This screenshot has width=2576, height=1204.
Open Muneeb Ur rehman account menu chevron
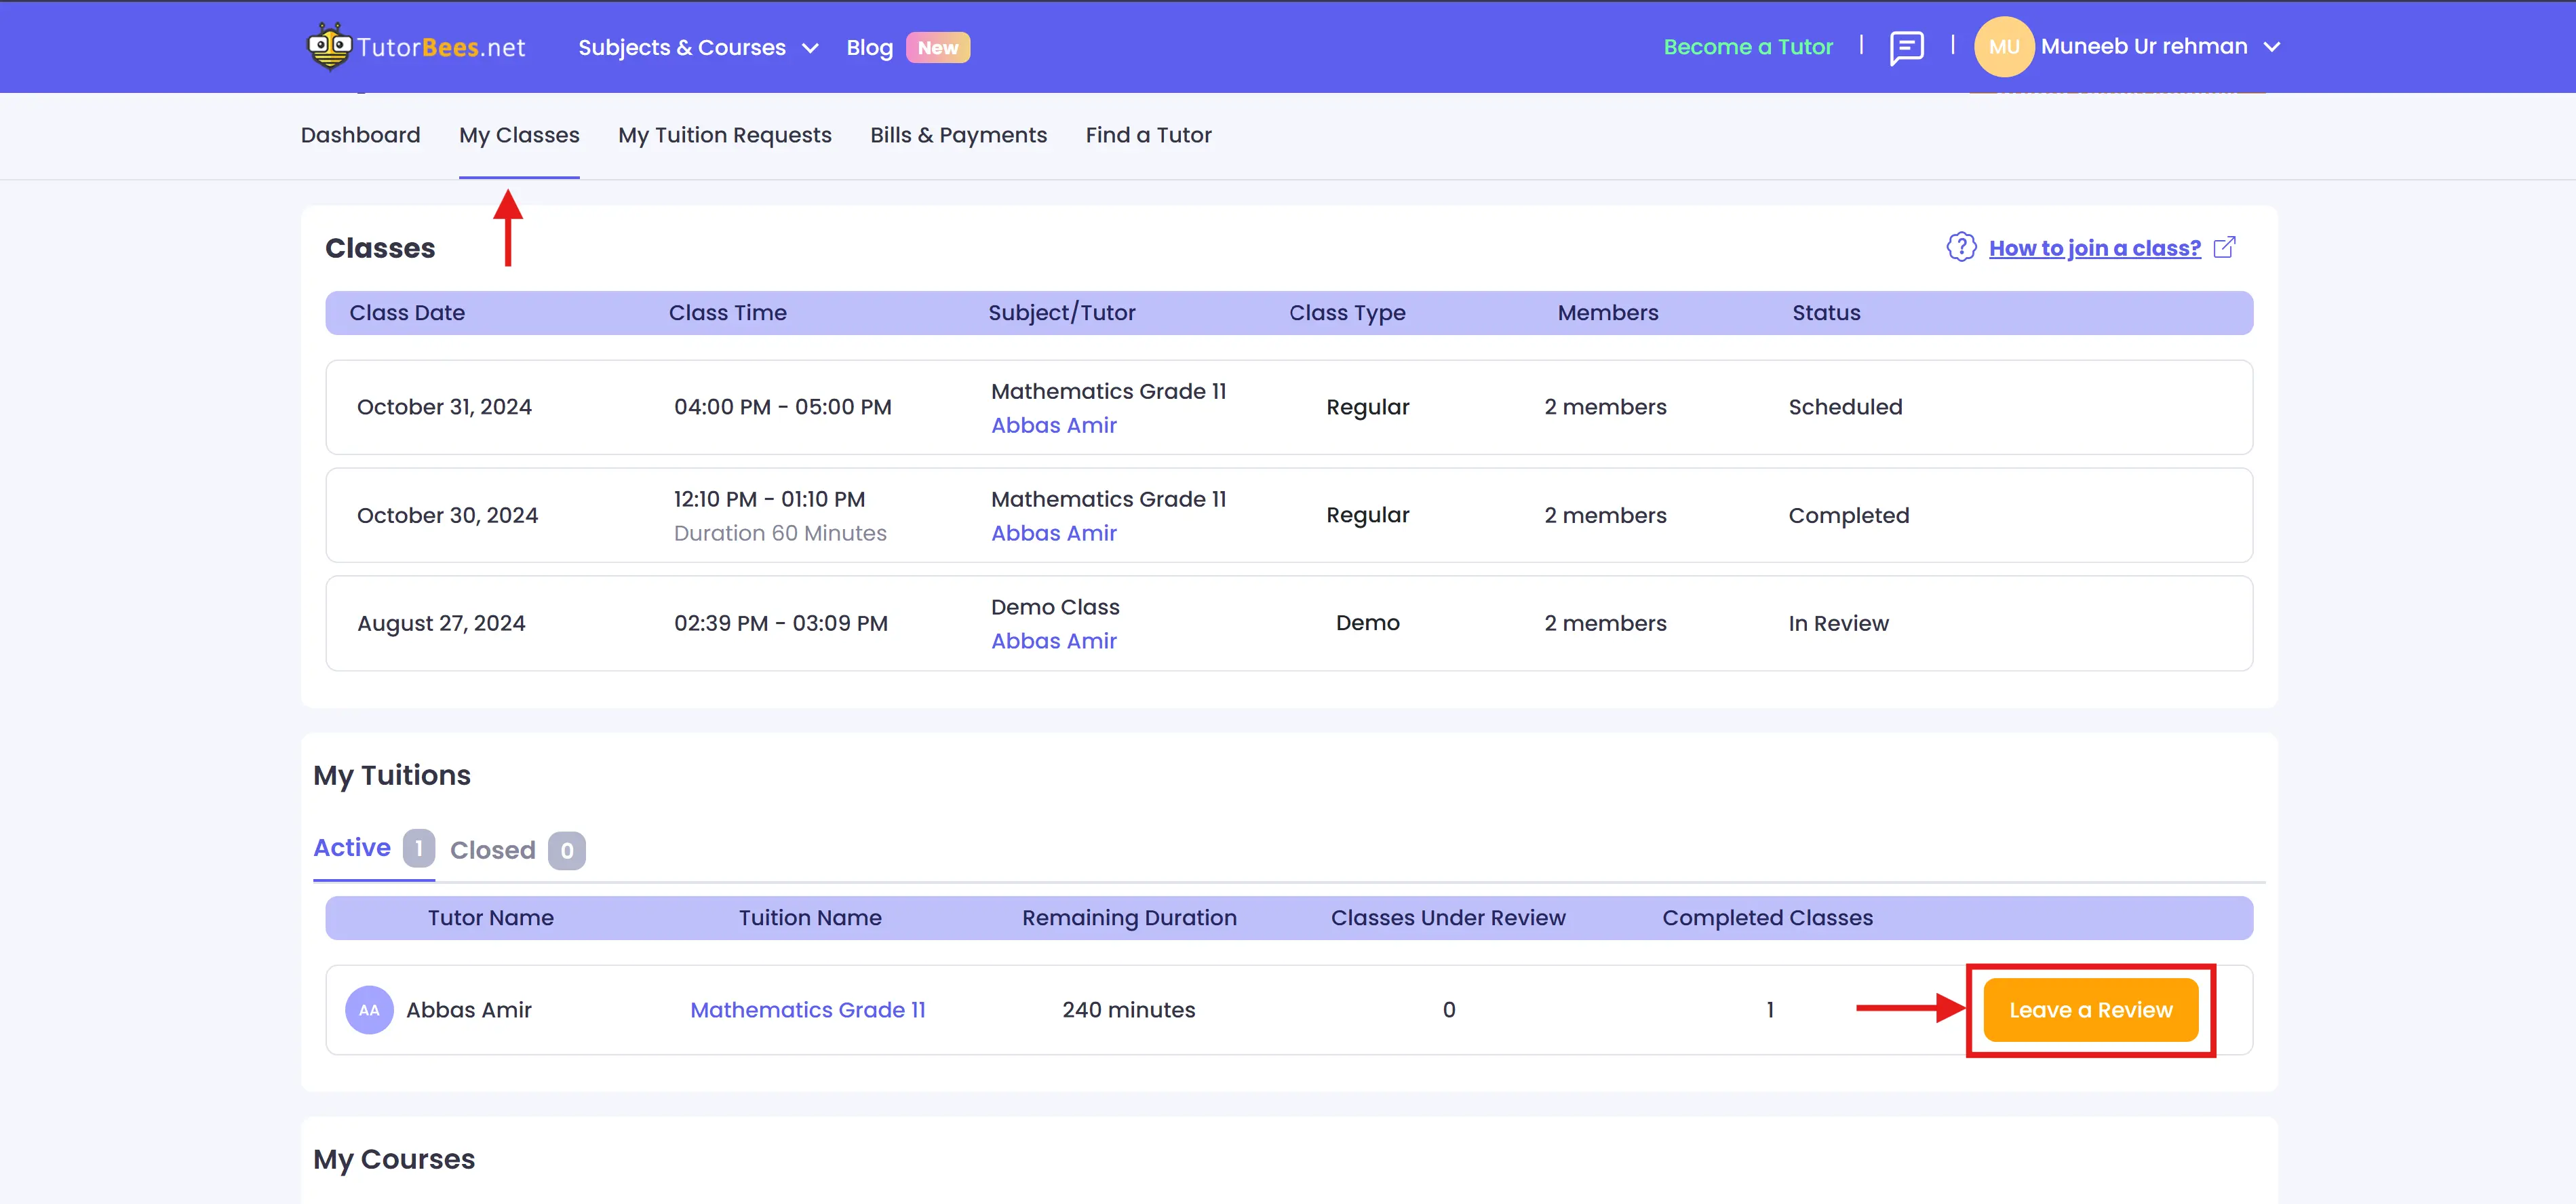2271,47
